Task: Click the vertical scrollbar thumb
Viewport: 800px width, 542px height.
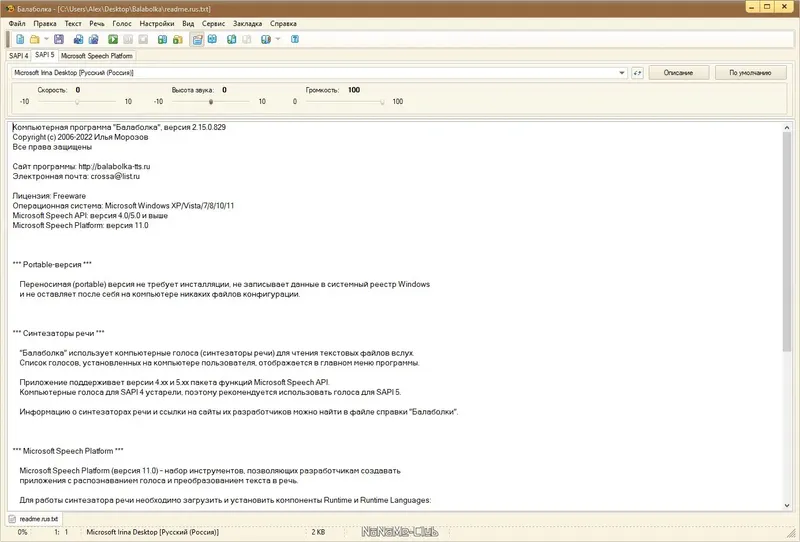Action: [786, 242]
